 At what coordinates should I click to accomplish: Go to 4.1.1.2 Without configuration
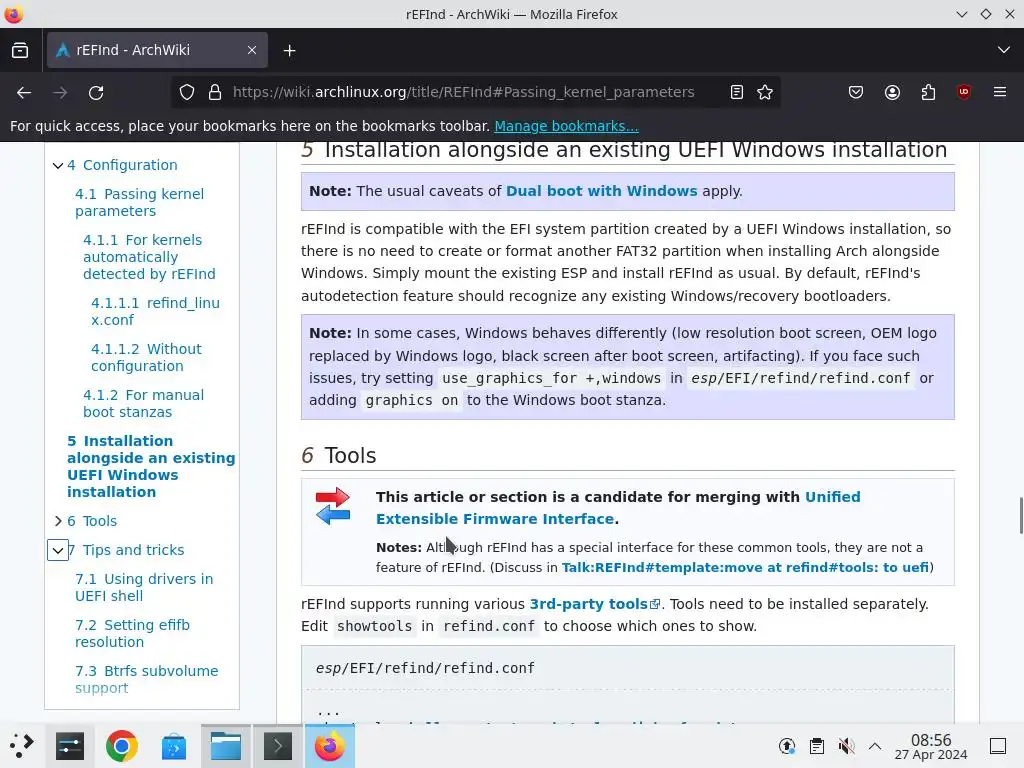(146, 357)
